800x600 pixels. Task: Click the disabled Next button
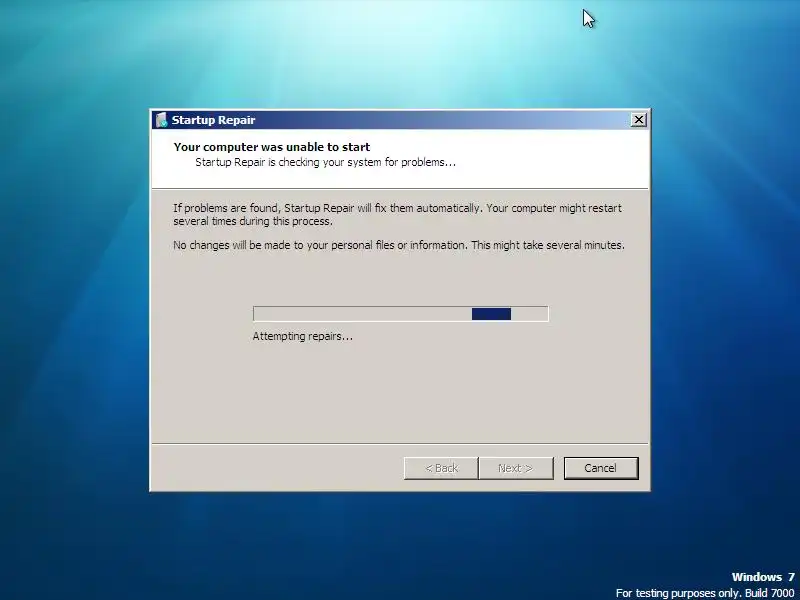pyautogui.click(x=516, y=468)
